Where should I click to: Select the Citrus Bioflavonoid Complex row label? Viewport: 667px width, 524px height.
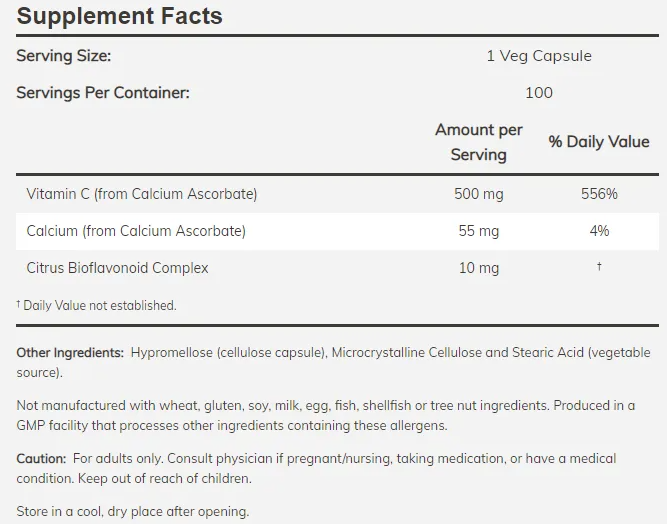click(118, 268)
